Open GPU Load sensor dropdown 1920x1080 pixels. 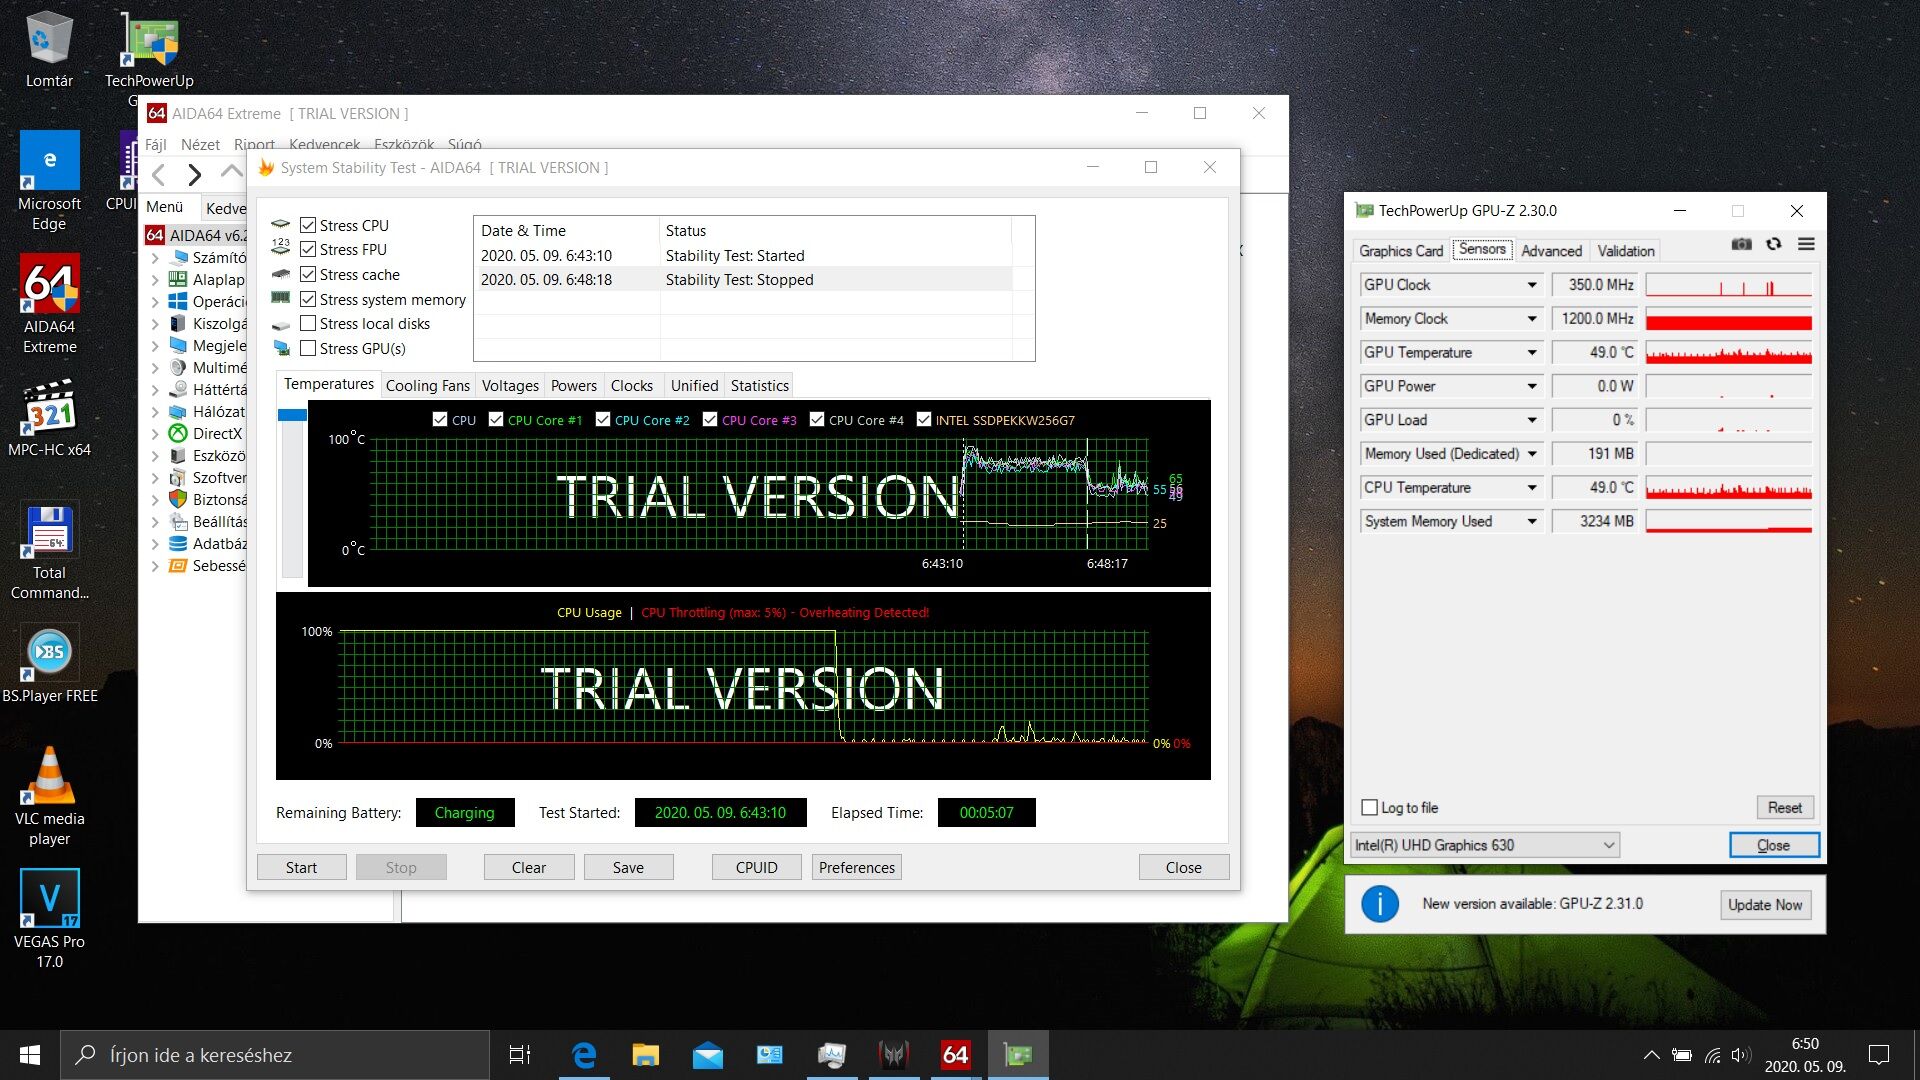tap(1531, 420)
